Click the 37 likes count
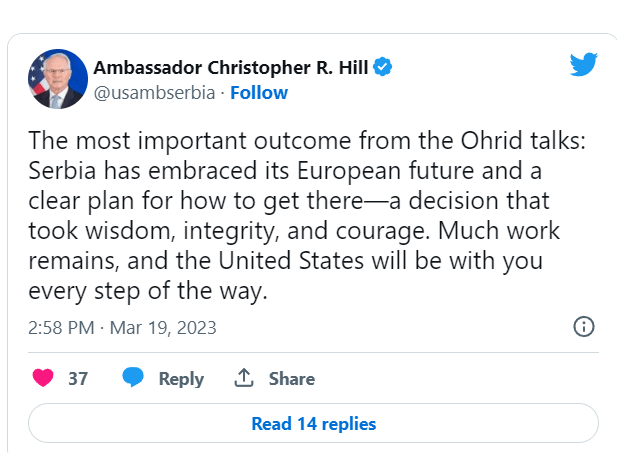The height and width of the screenshot is (453, 617). tap(78, 379)
